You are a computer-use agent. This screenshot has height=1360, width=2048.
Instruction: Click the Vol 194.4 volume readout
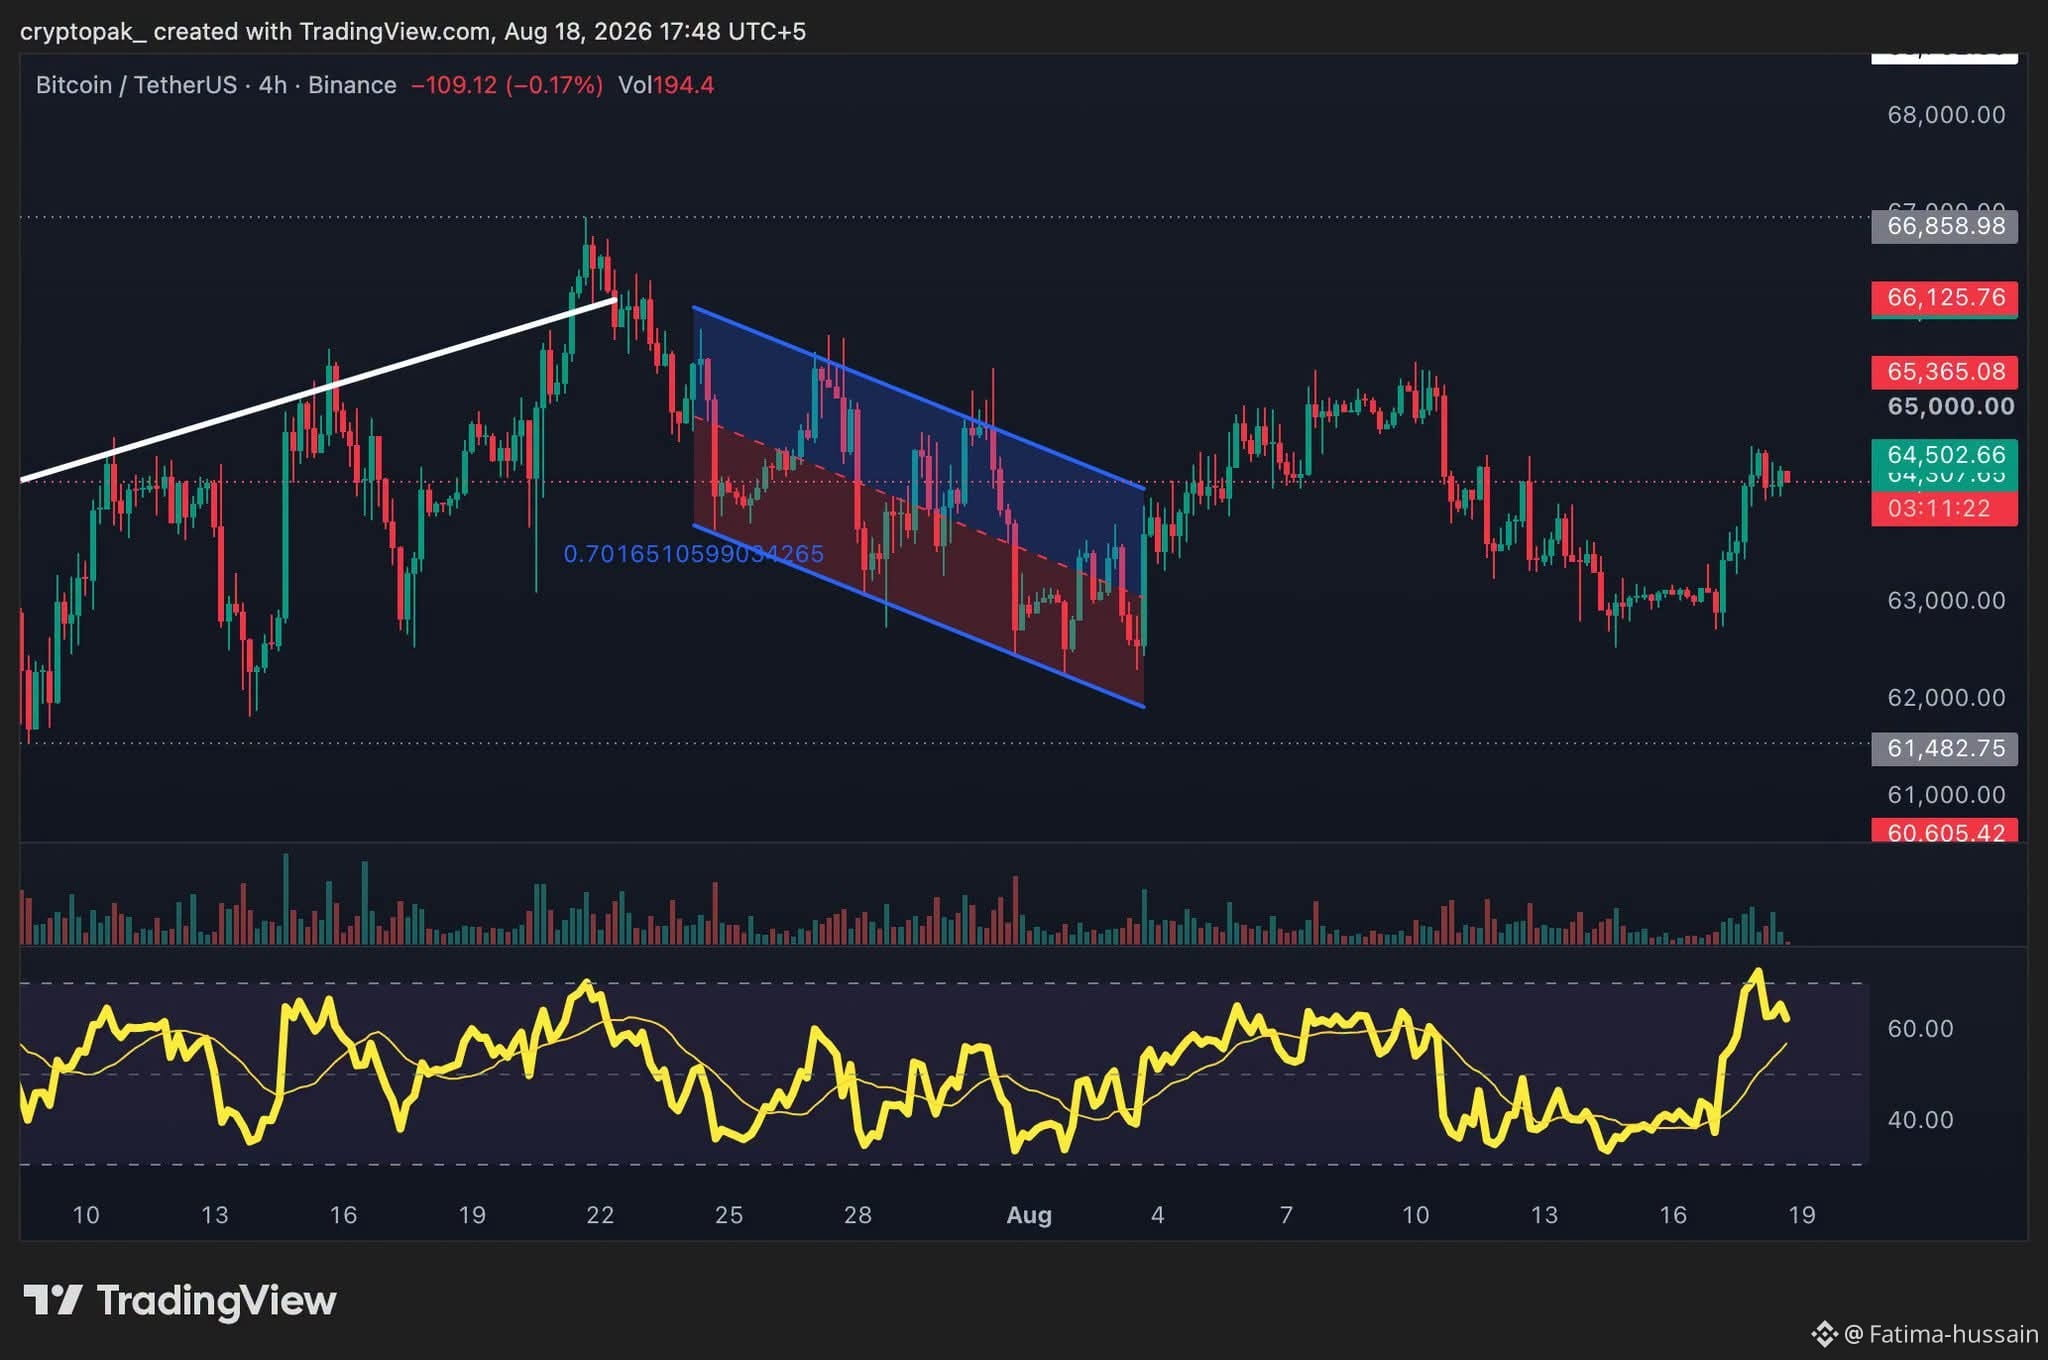(666, 85)
